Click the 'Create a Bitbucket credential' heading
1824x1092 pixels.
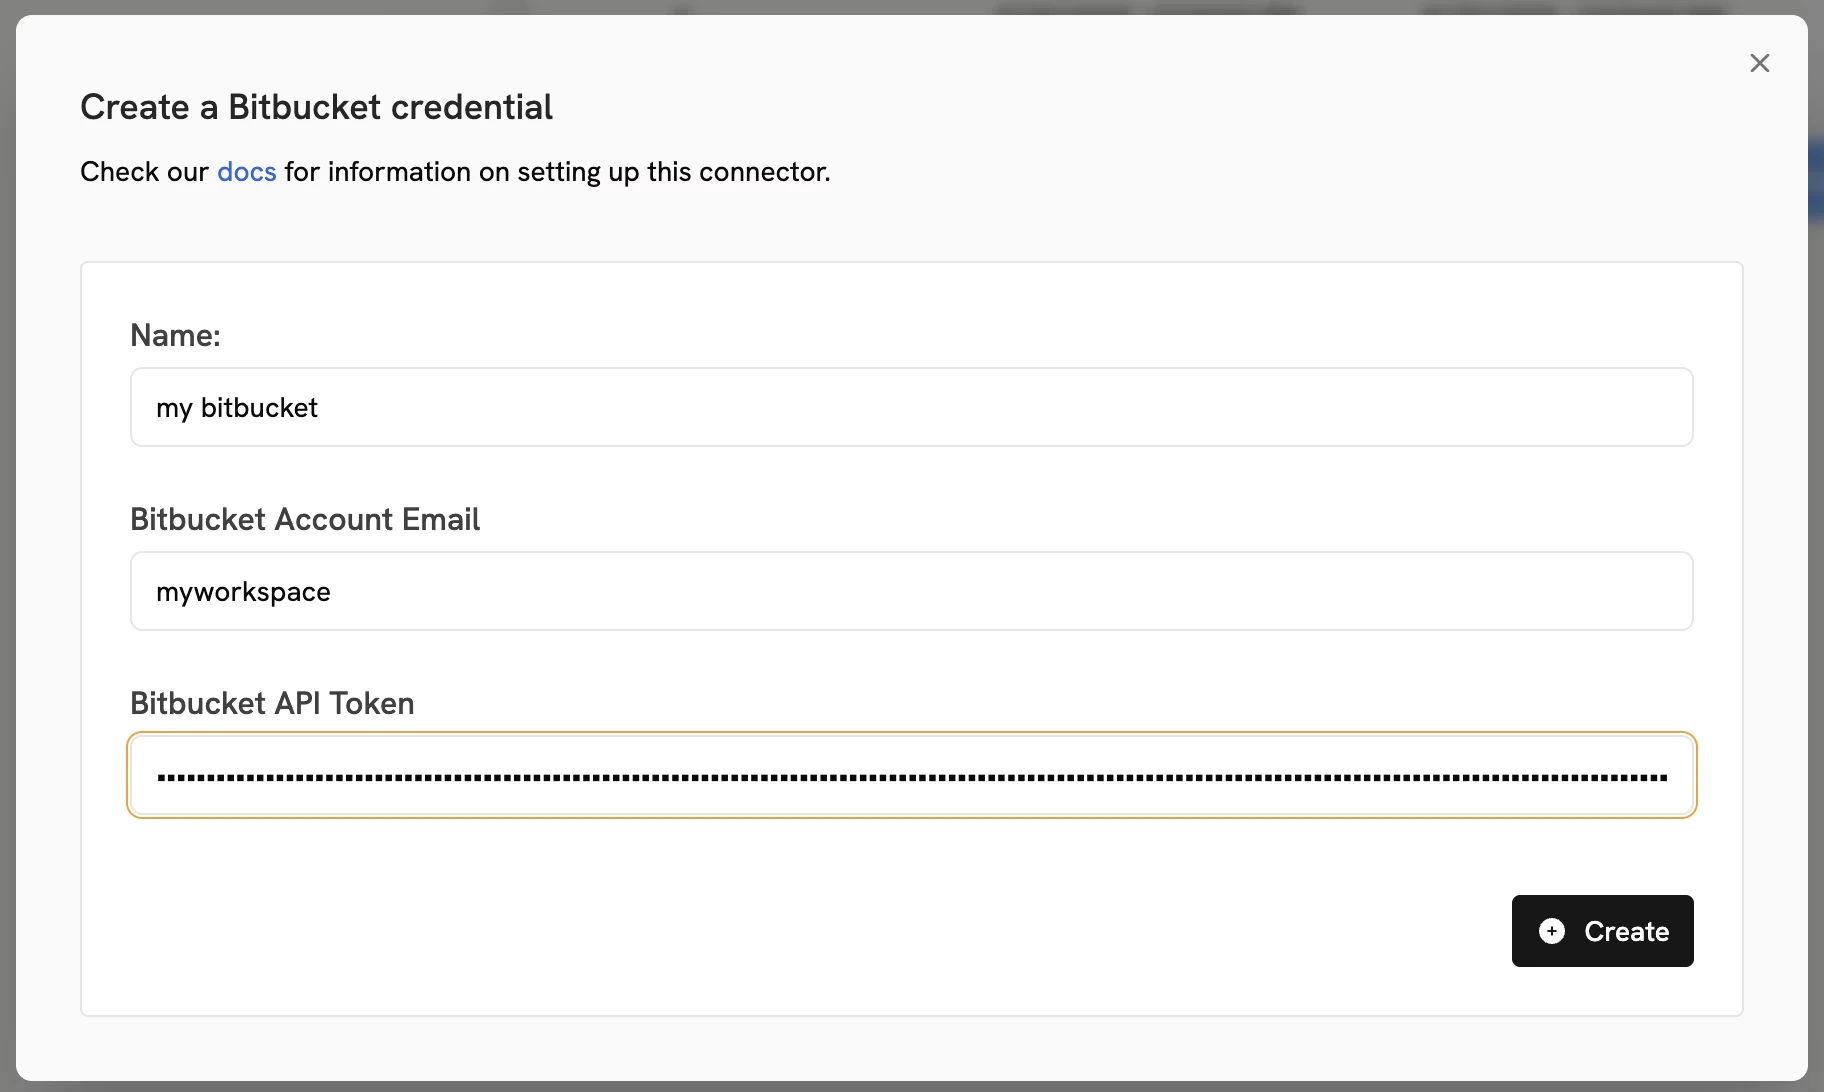coord(316,106)
